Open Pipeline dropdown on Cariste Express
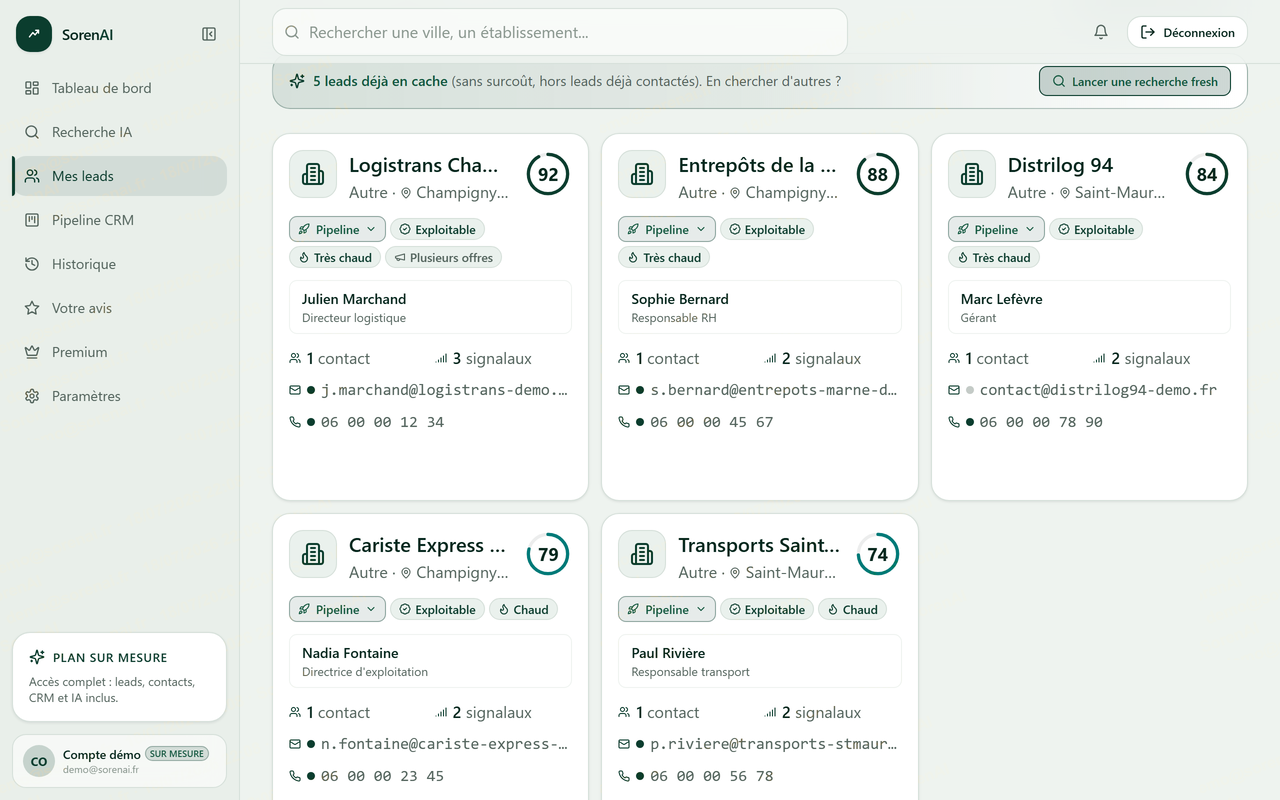 pyautogui.click(x=337, y=609)
